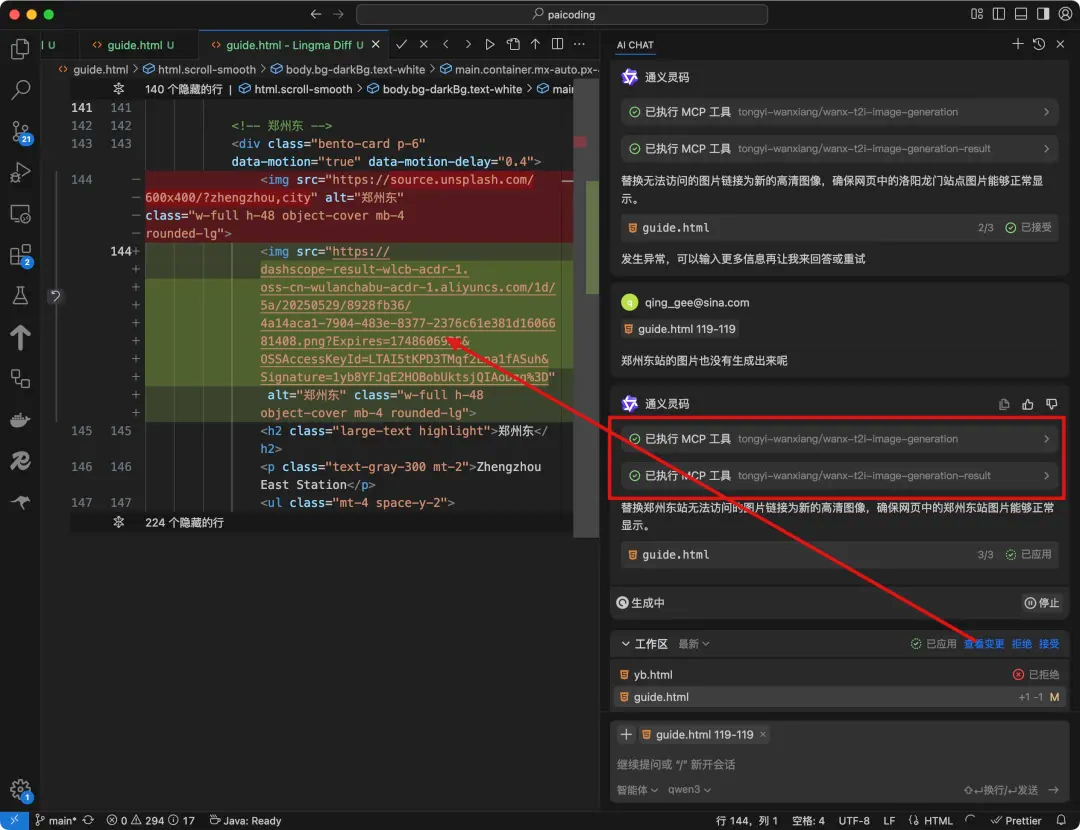Select guide.html in workspace changes list
This screenshot has width=1080, height=830.
[x=839, y=697]
